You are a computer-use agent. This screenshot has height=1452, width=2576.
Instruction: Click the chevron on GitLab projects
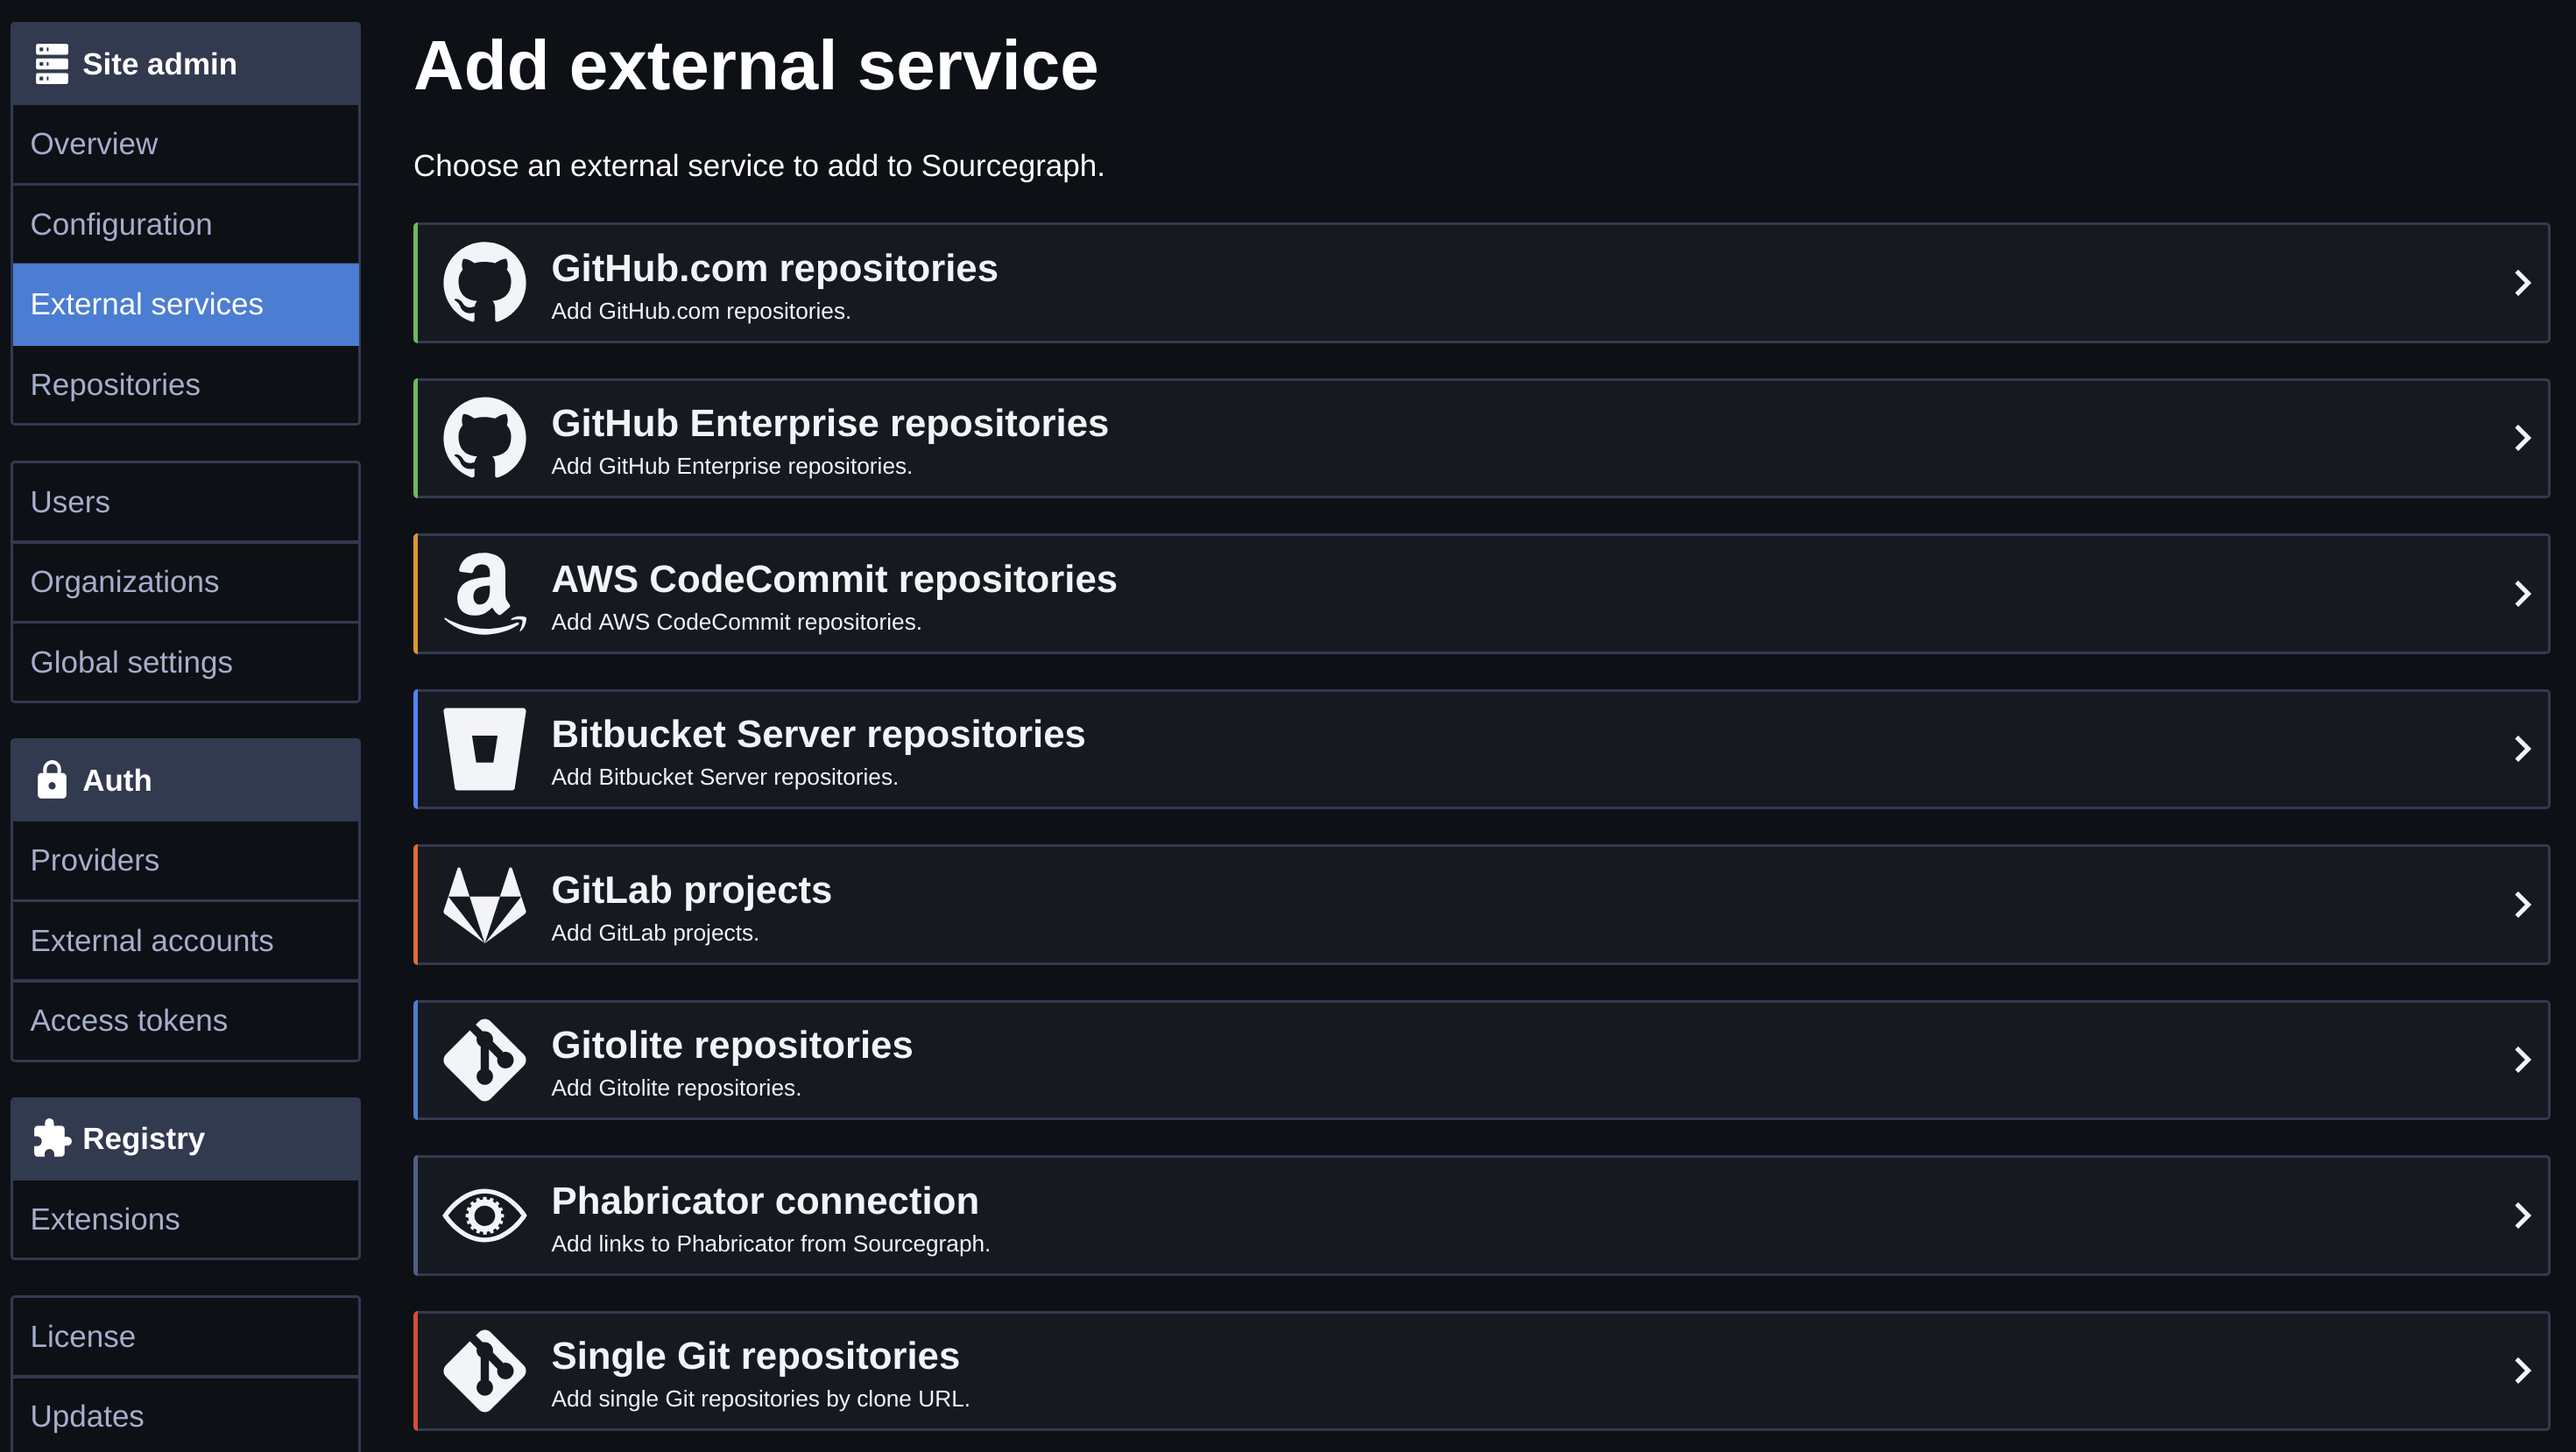[x=2522, y=905]
